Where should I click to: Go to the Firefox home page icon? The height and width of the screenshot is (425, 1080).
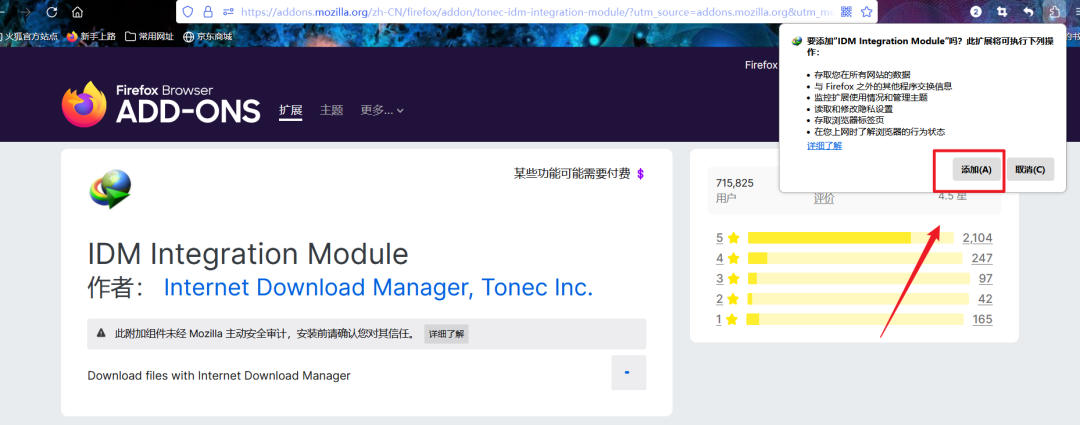78,12
